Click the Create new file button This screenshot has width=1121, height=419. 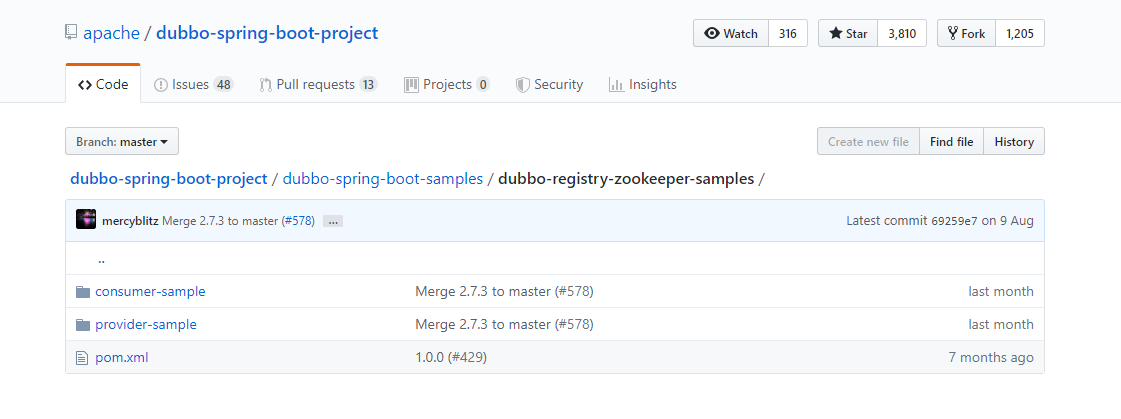pyautogui.click(x=869, y=142)
